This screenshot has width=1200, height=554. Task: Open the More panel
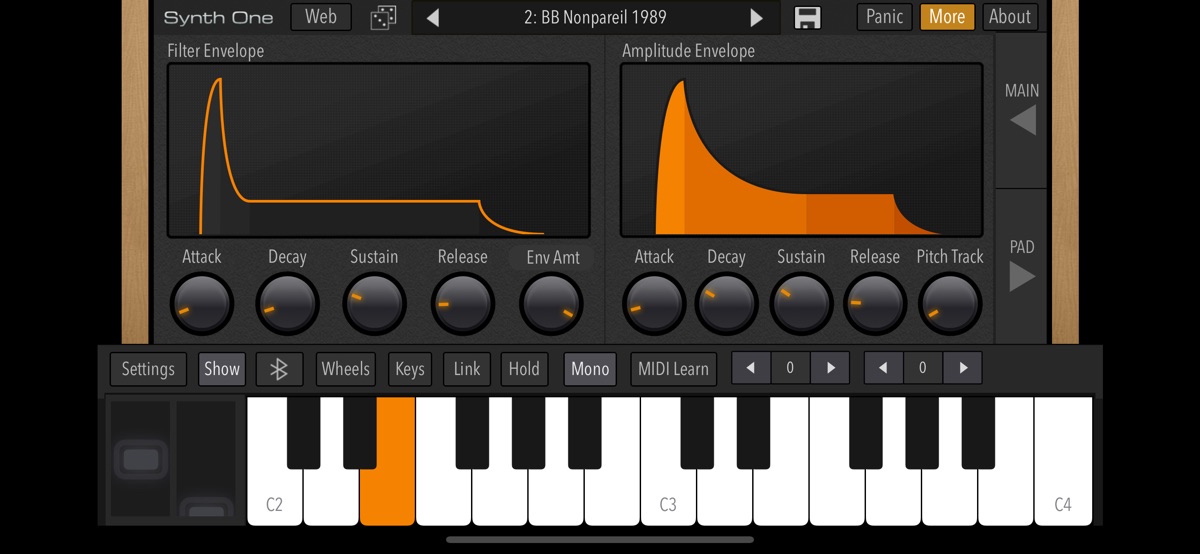tap(946, 17)
